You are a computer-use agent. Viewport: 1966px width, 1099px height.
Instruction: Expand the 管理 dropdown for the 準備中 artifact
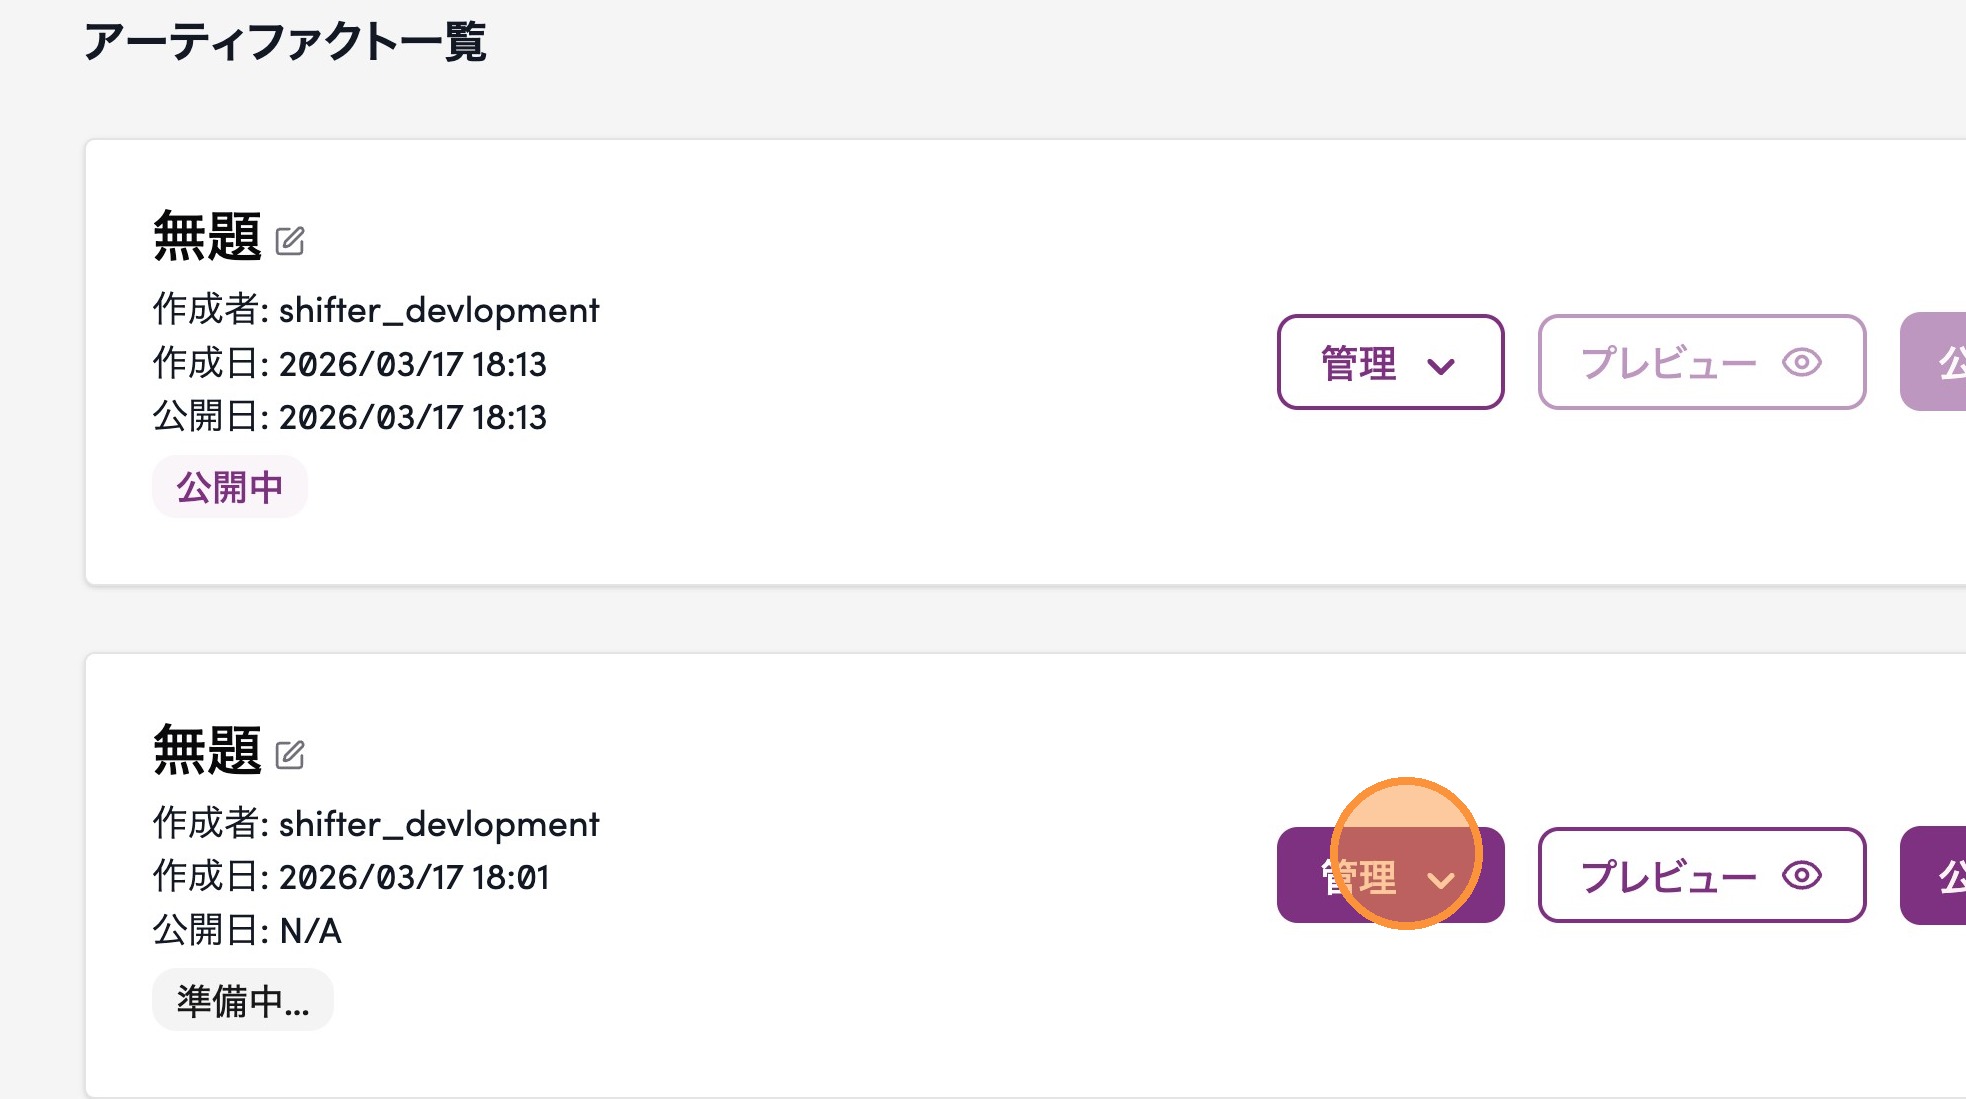(x=1390, y=876)
